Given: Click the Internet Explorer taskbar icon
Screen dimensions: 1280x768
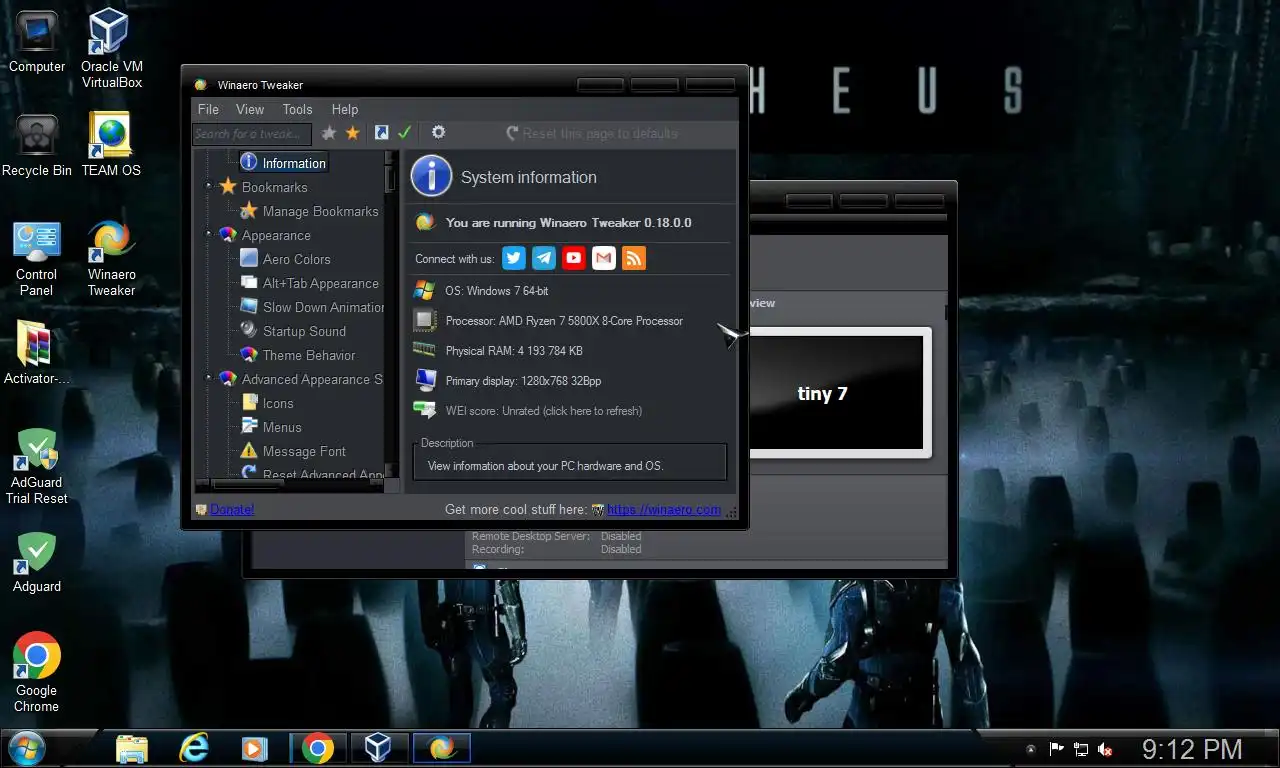Looking at the screenshot, I should [x=194, y=748].
